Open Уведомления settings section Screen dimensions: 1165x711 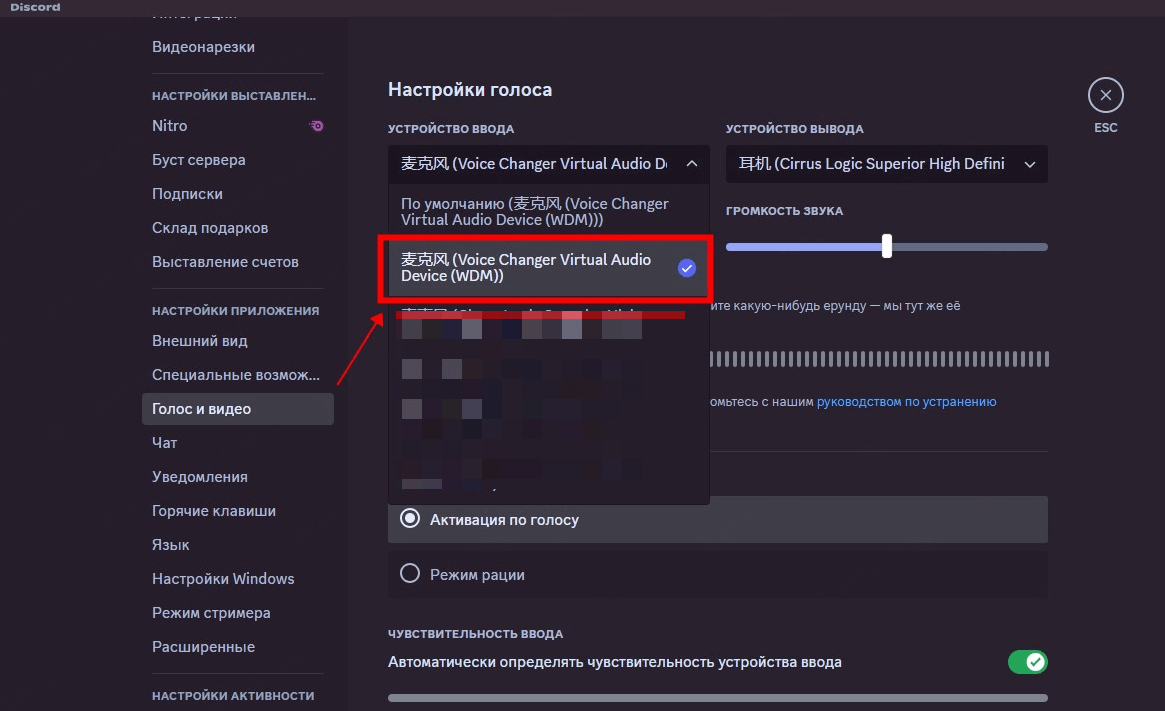pyautogui.click(x=200, y=477)
